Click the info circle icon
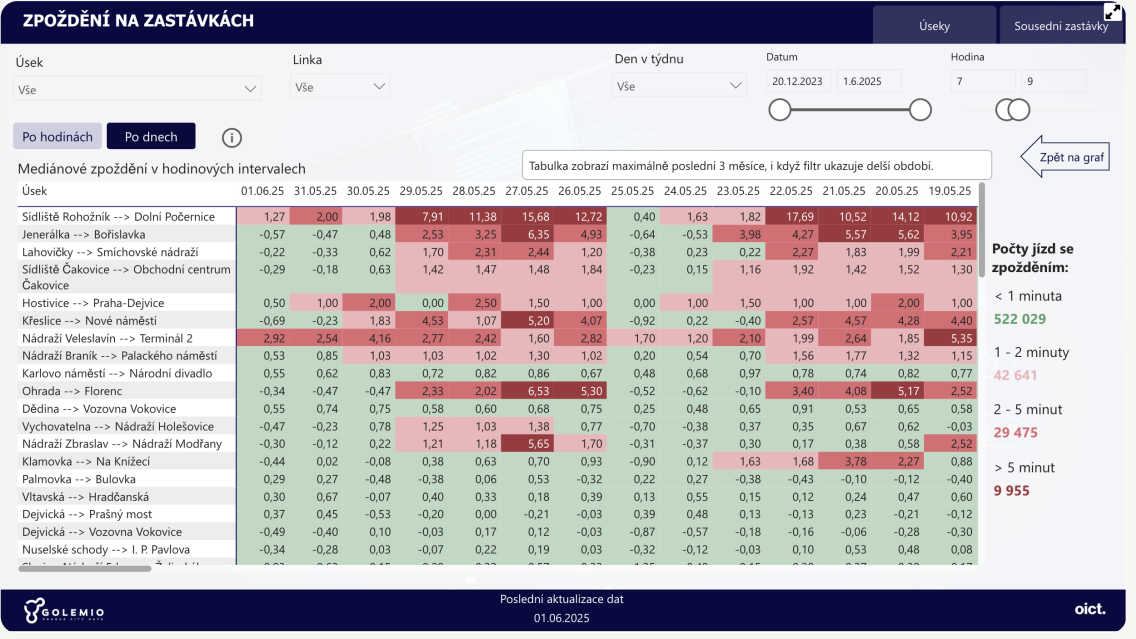This screenshot has height=639, width=1136. (231, 138)
